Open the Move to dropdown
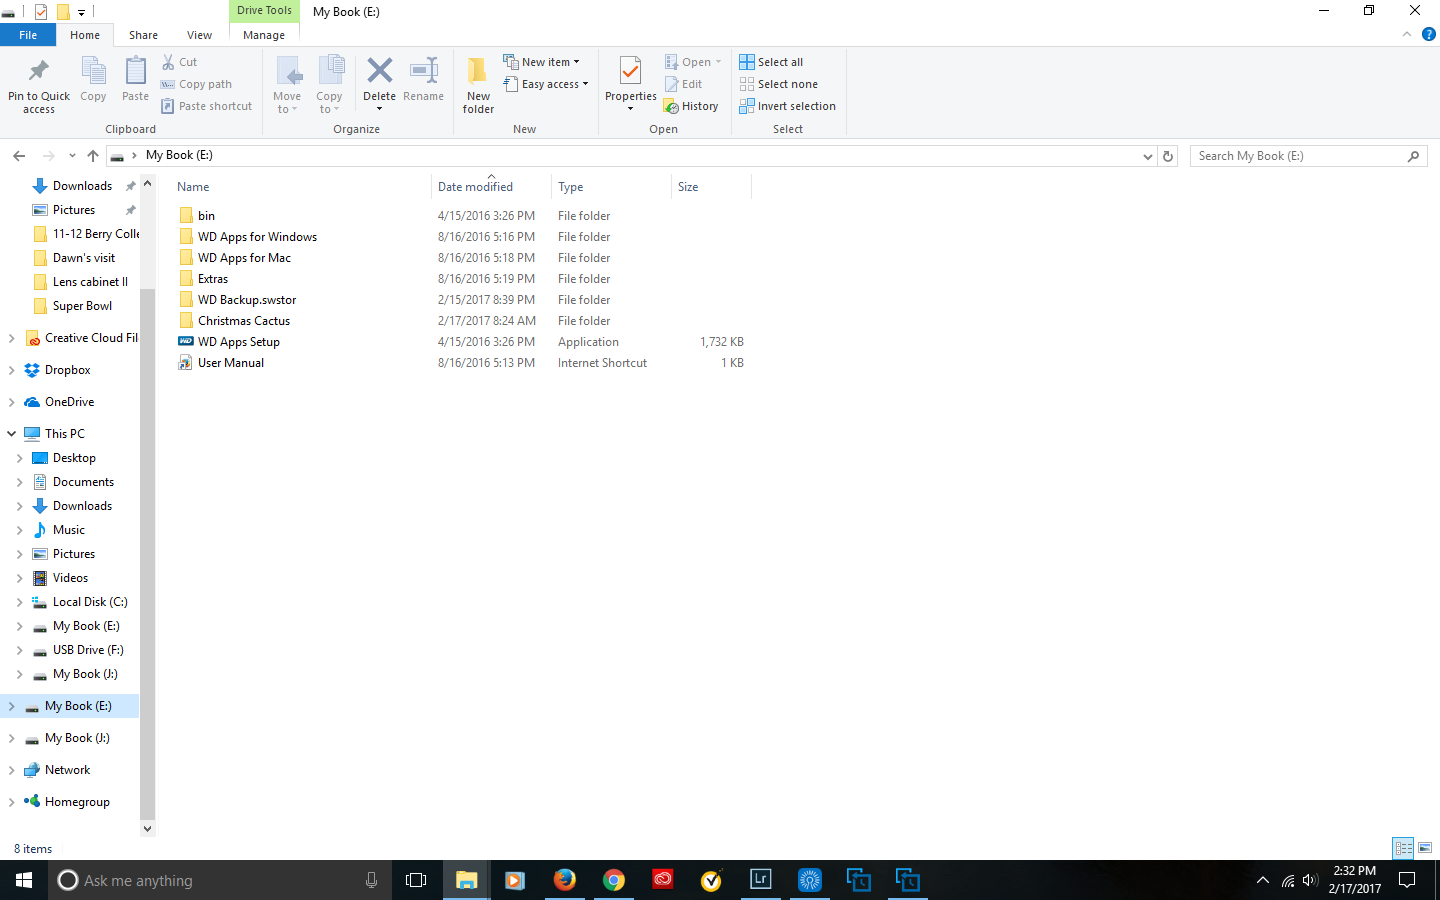This screenshot has height=900, width=1440. pos(287,85)
